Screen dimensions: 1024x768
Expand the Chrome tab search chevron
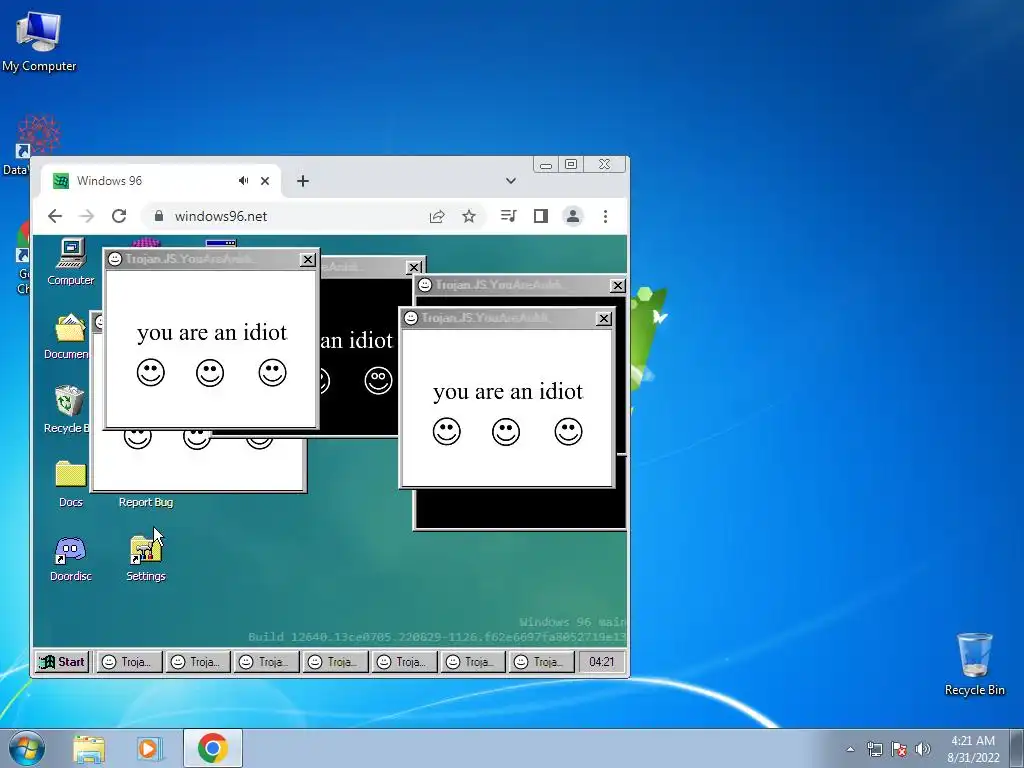point(511,181)
